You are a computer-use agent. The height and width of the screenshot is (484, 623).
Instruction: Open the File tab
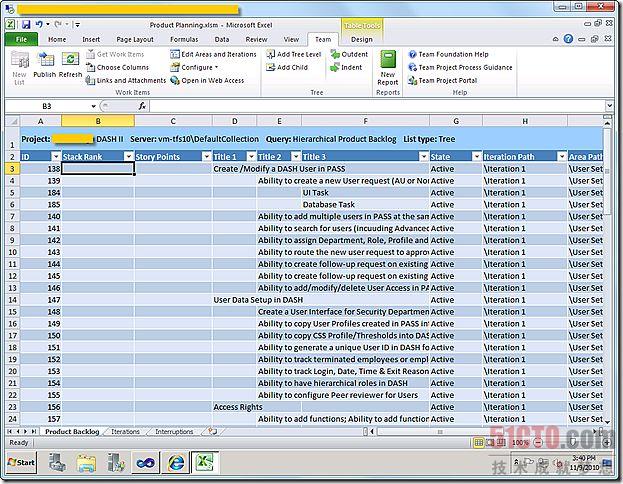pos(21,39)
